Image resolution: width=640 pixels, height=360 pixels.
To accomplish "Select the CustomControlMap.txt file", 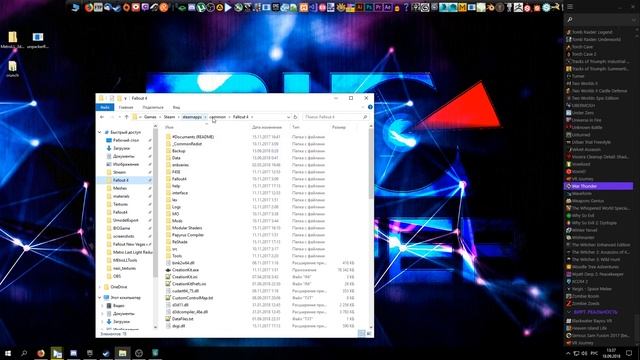I will [x=192, y=298].
